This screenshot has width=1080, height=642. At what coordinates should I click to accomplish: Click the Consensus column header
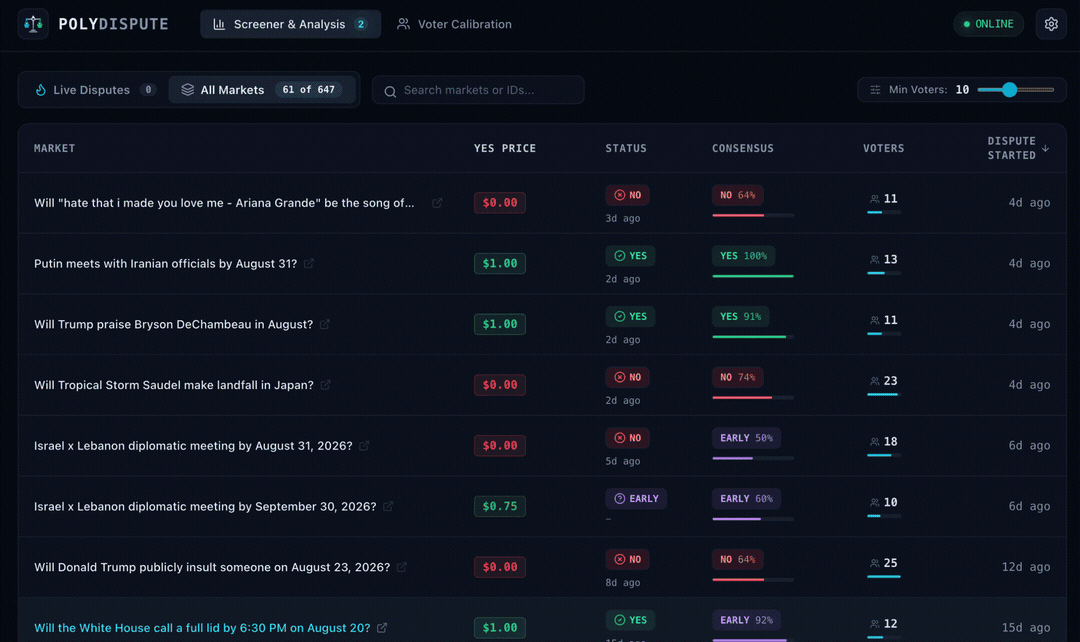click(742, 148)
